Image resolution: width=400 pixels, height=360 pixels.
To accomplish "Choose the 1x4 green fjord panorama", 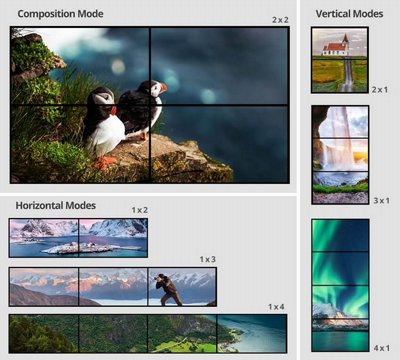I will [148, 333].
